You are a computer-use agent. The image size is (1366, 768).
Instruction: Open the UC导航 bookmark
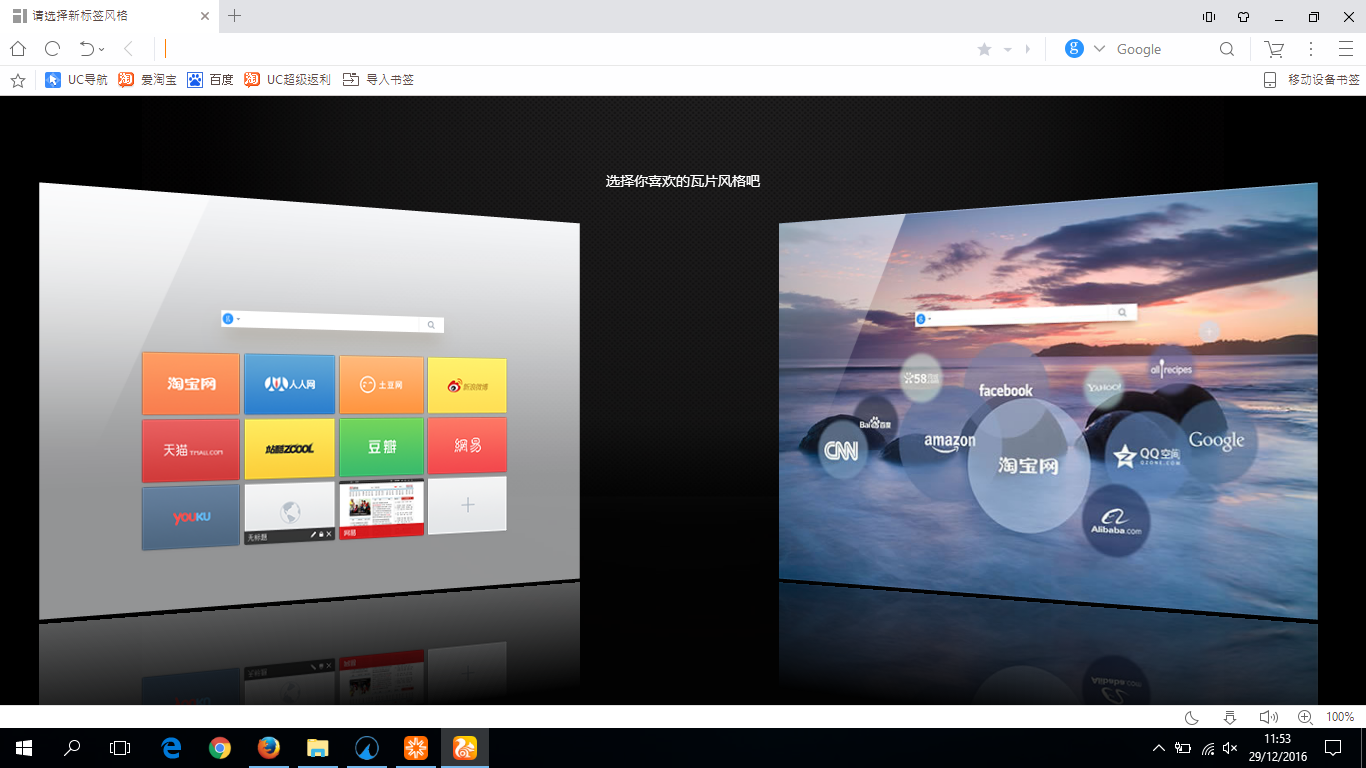tap(77, 80)
